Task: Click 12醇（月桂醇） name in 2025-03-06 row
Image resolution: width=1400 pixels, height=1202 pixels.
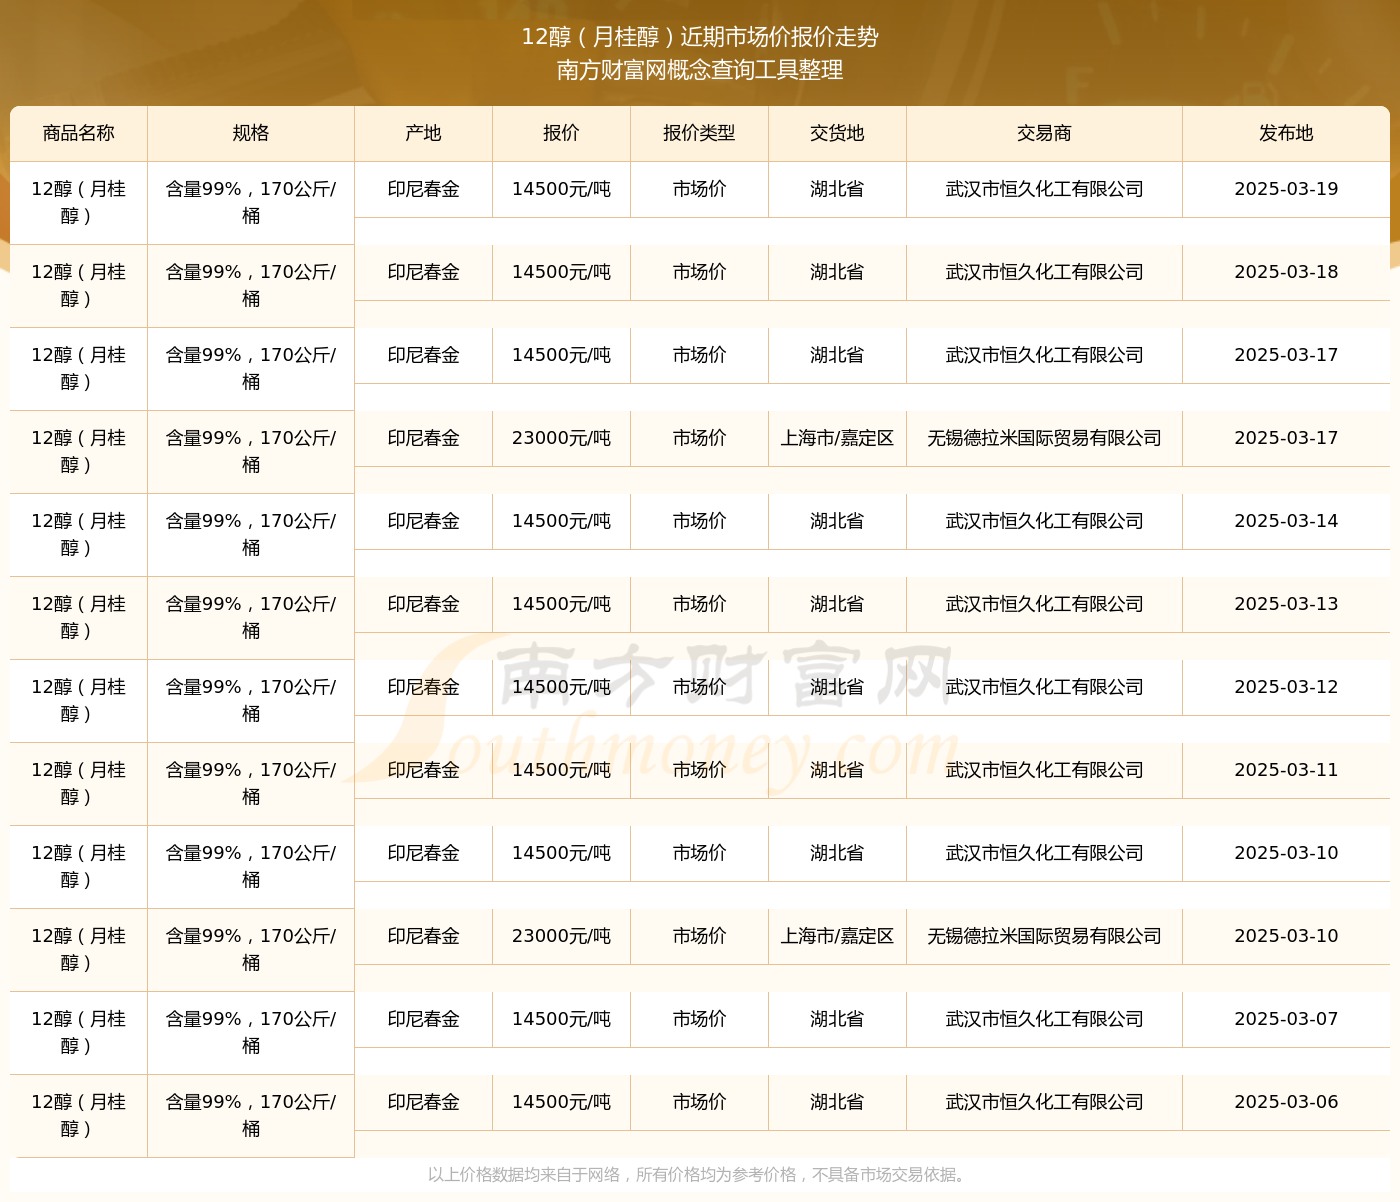Action: (78, 1115)
